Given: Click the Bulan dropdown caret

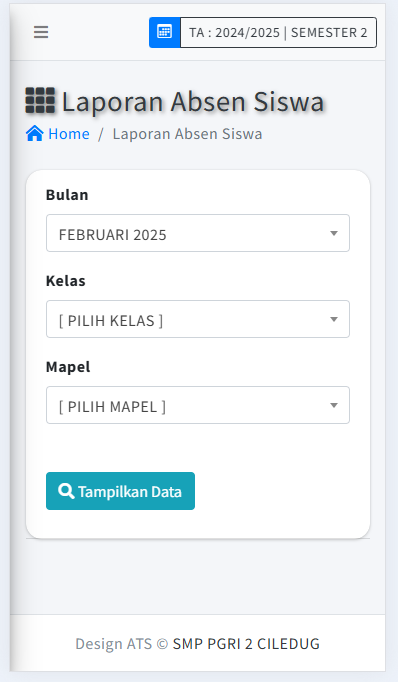Looking at the screenshot, I should 334,234.
